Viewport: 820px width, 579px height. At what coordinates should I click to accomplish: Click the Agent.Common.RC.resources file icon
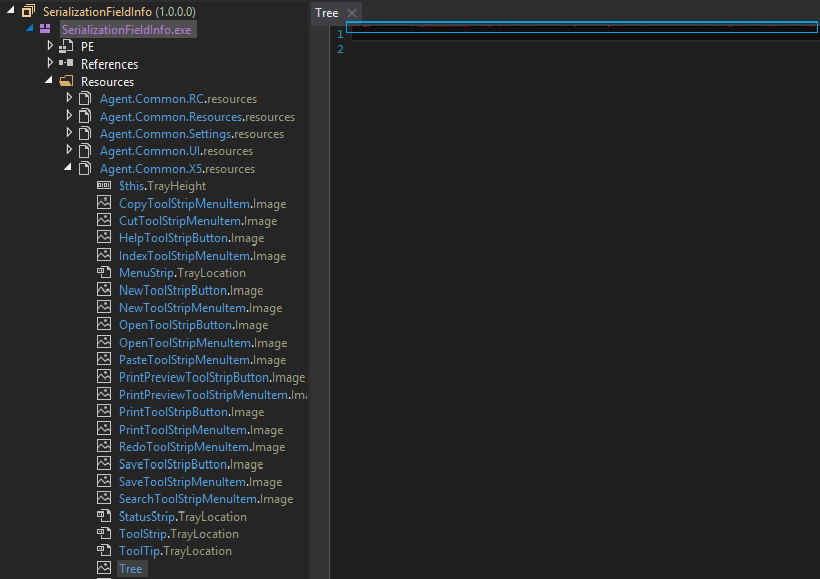point(85,99)
